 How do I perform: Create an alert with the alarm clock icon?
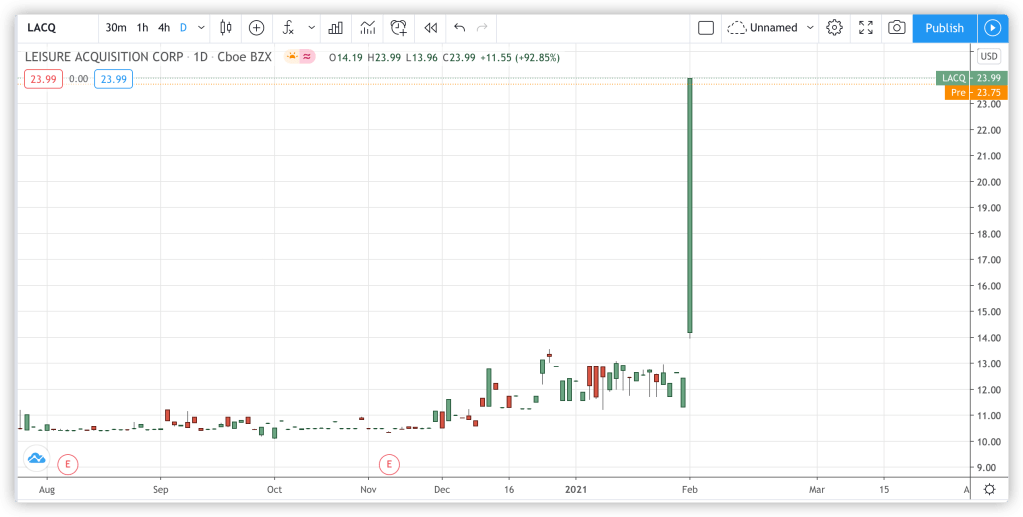pos(399,28)
